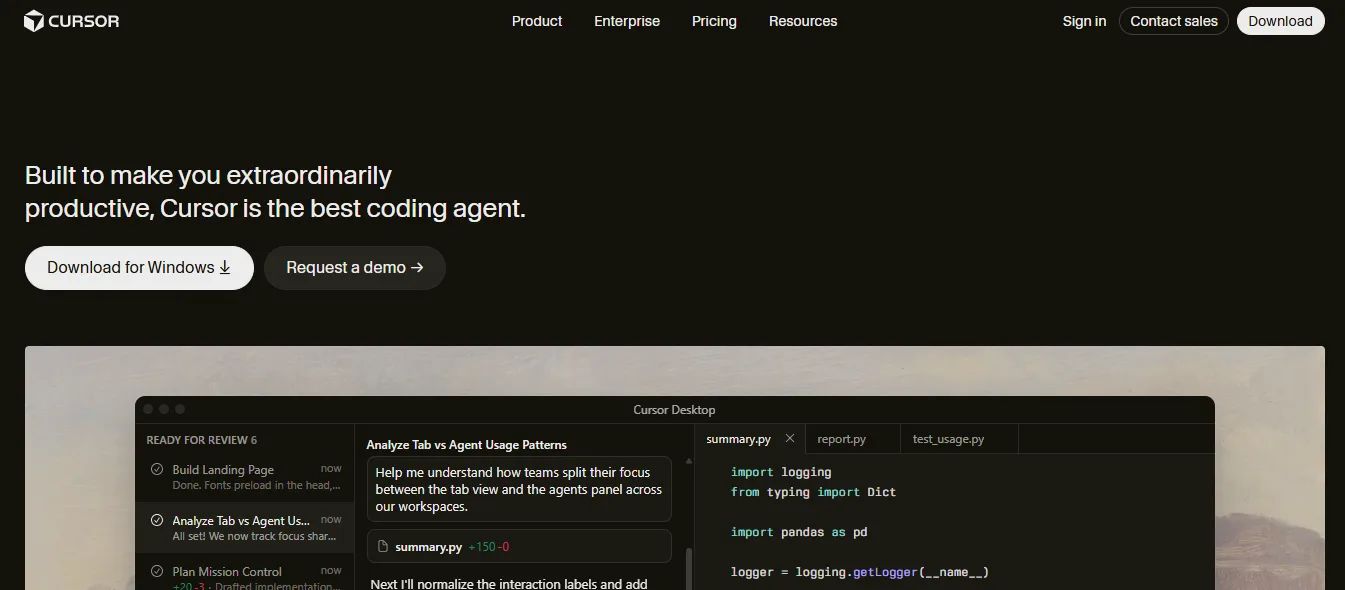This screenshot has width=1345, height=590.
Task: Select the Build Landing Page task item
Action: 245,477
